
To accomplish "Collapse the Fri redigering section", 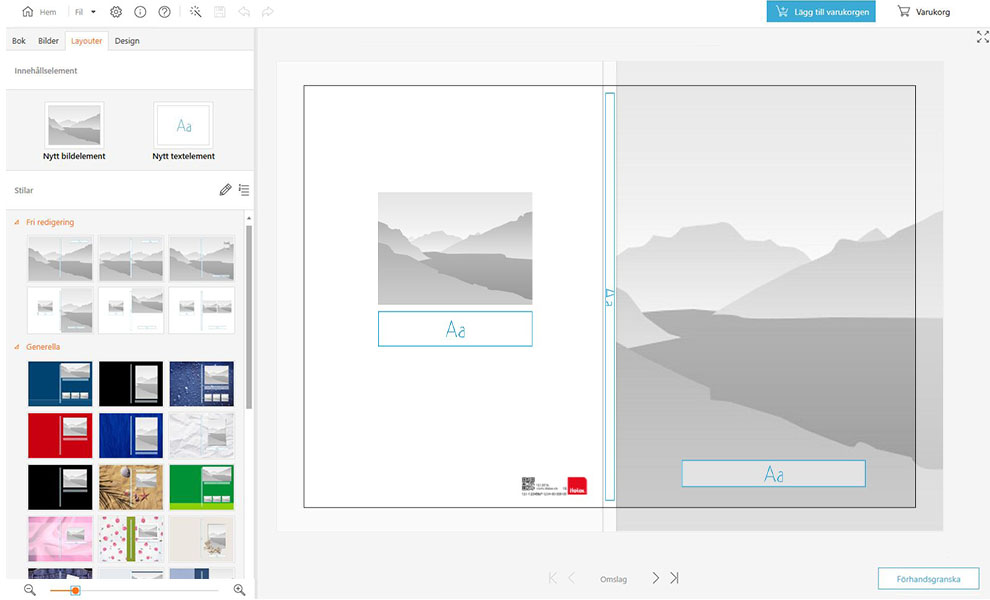I will pyautogui.click(x=17, y=222).
